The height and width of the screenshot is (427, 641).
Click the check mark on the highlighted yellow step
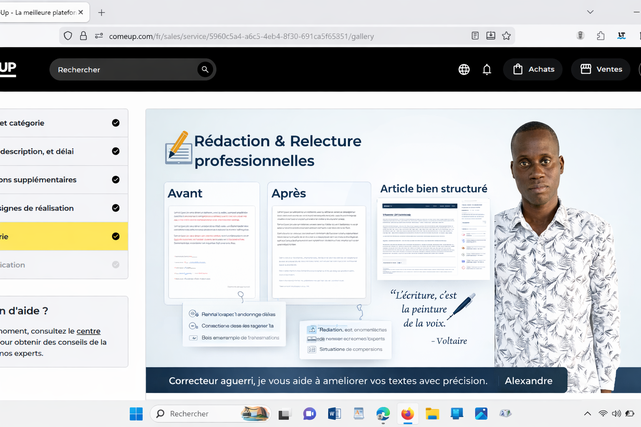tap(116, 237)
